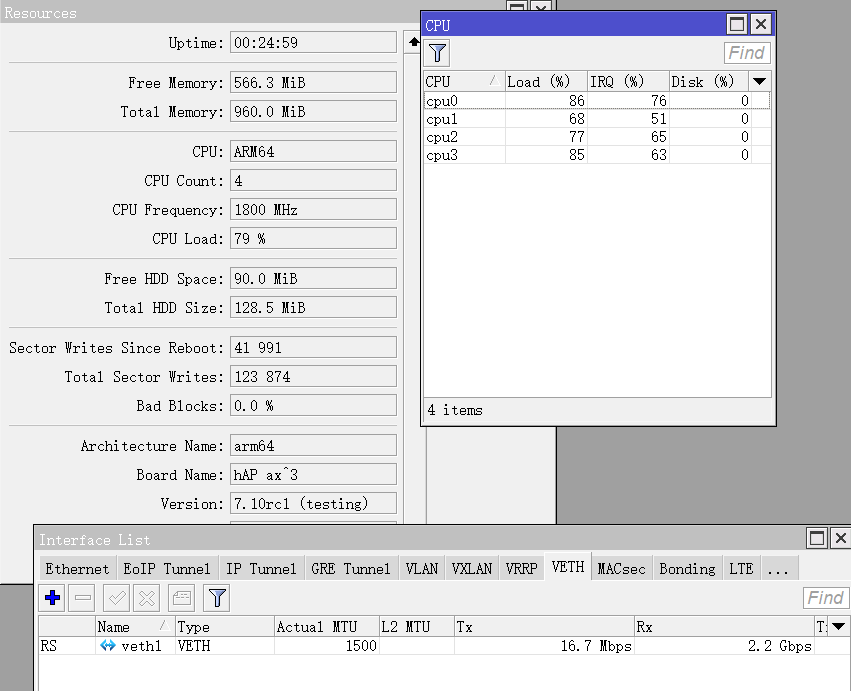Click the checkmark enable interface button
851x691 pixels.
(x=116, y=598)
